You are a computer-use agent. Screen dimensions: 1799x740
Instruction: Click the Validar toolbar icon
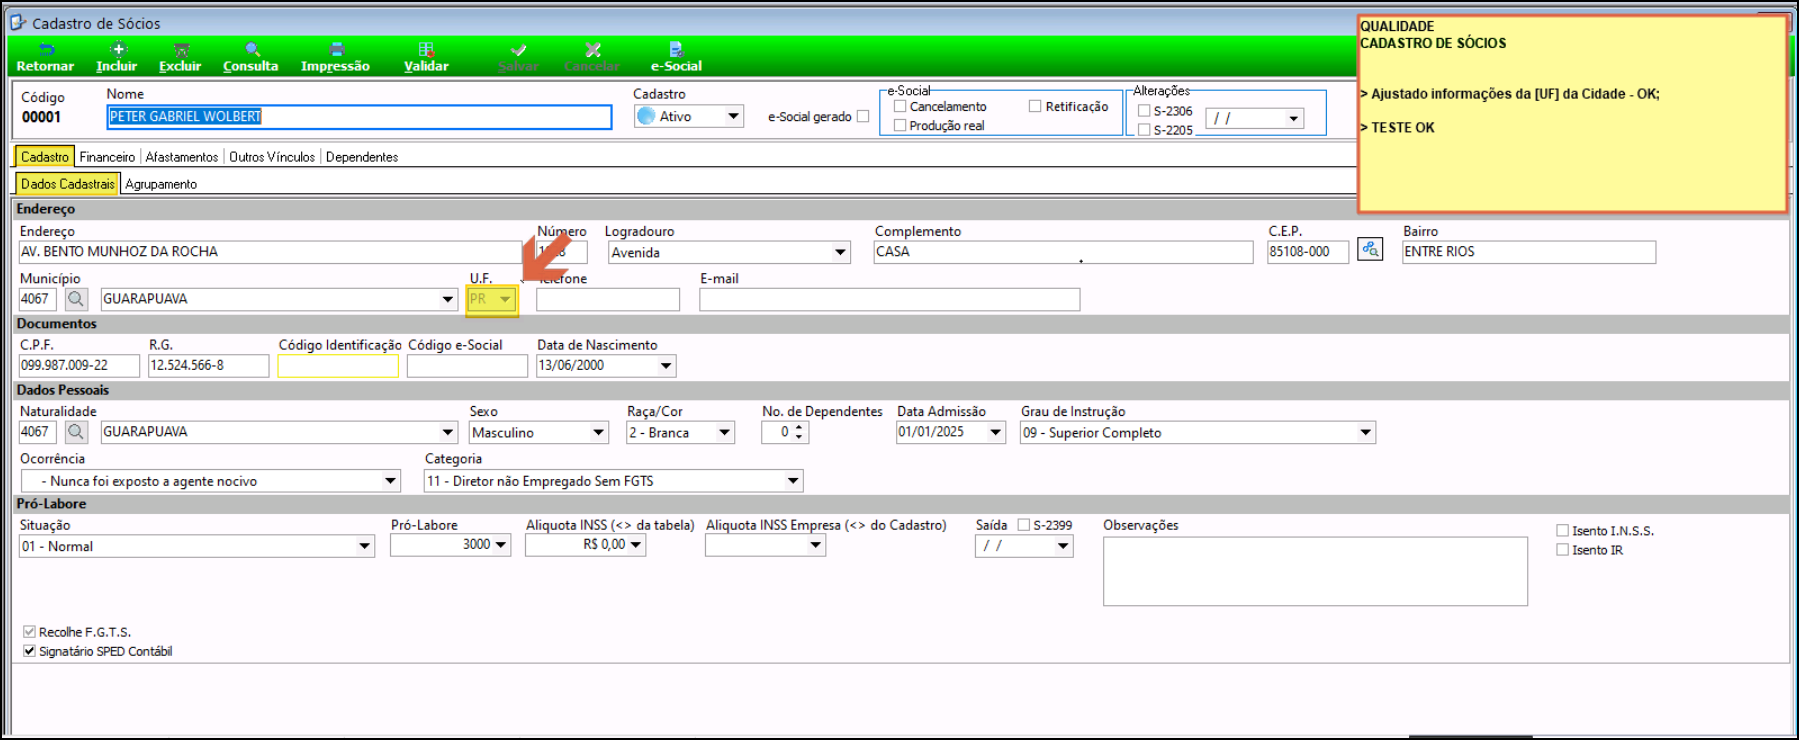tap(426, 49)
